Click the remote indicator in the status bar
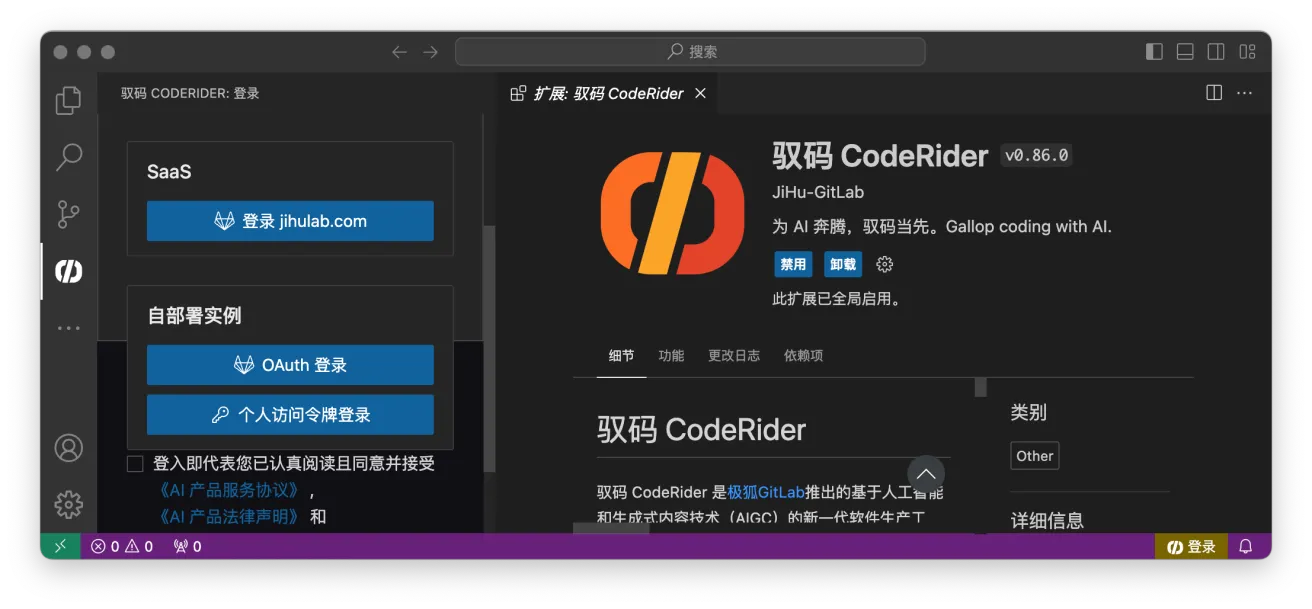 click(x=60, y=546)
